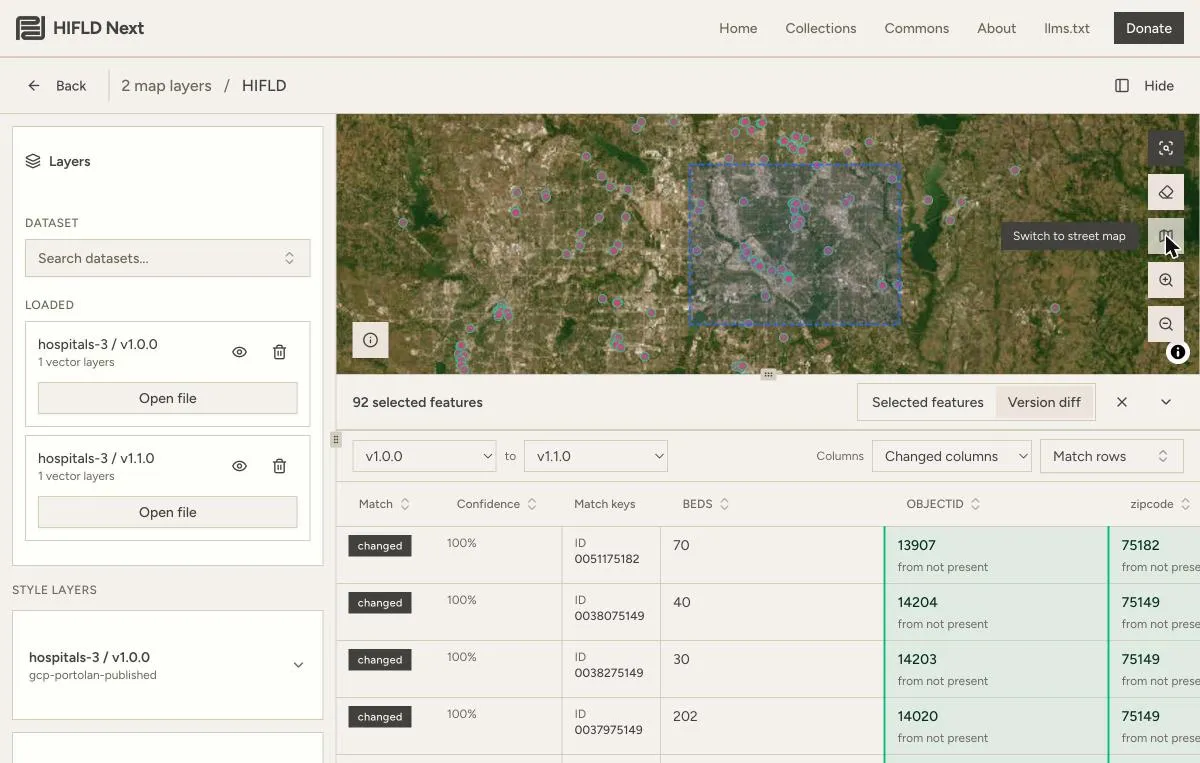Zoom out on the map
This screenshot has height=763, width=1200.
point(1166,324)
